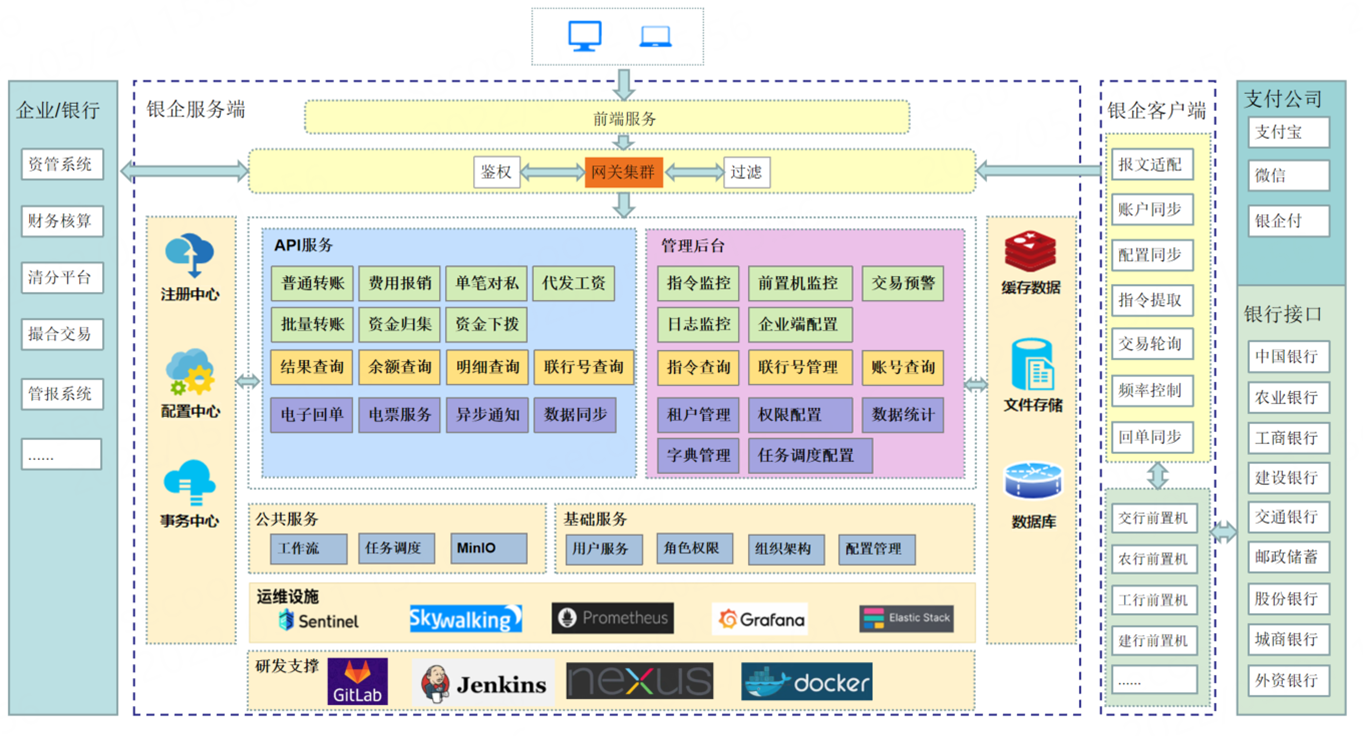1363x736 pixels.
Task: Click the 资管系统 box under 企业/银行
Action: coord(62,164)
